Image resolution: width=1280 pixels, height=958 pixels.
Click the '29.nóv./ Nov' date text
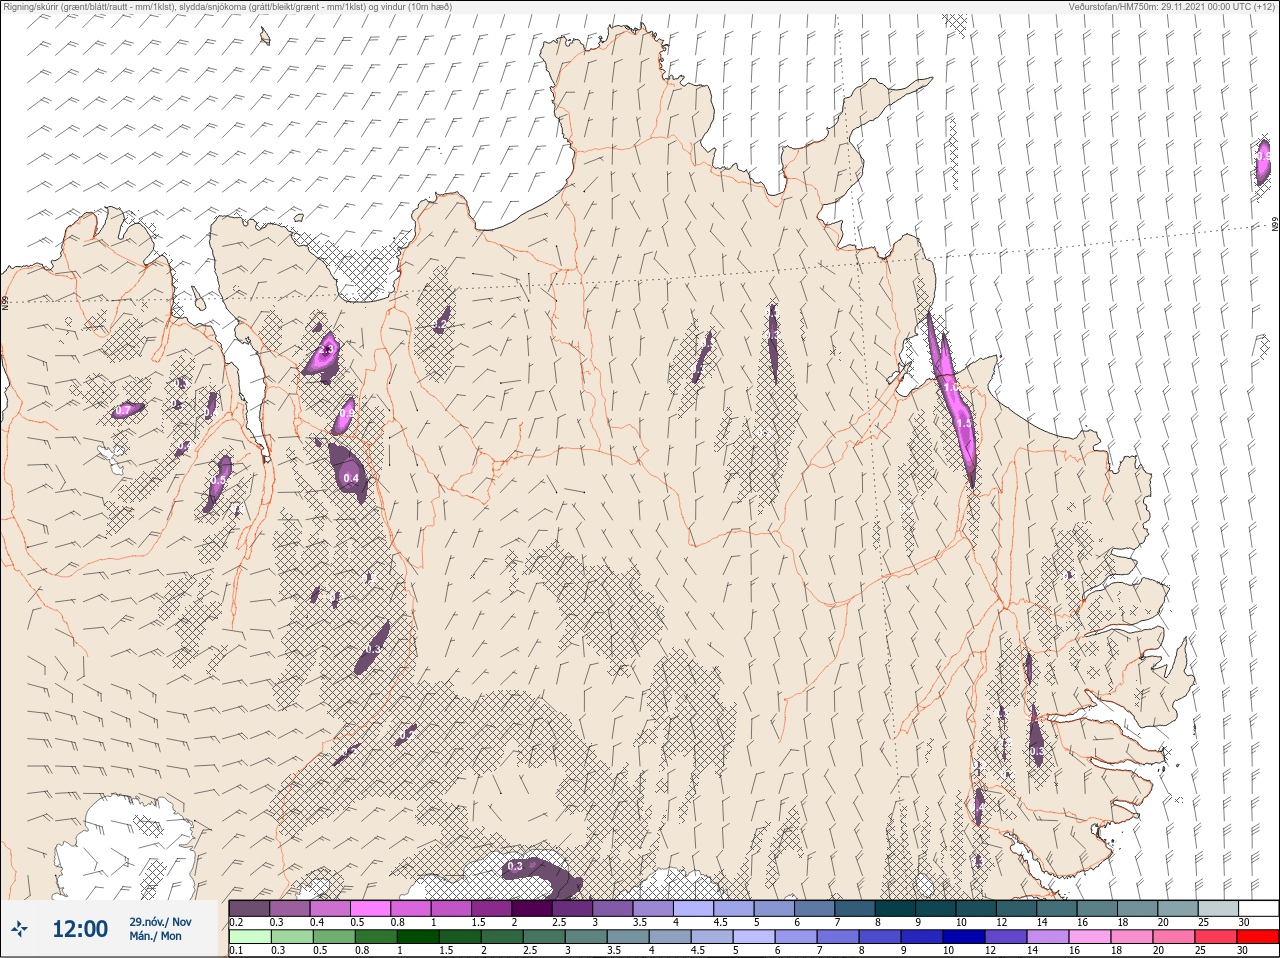coord(160,922)
